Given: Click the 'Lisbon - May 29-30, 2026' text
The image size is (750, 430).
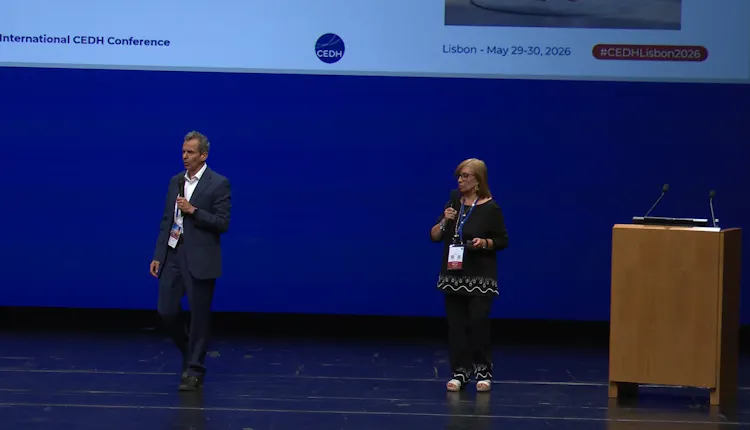Looking at the screenshot, I should pos(506,50).
